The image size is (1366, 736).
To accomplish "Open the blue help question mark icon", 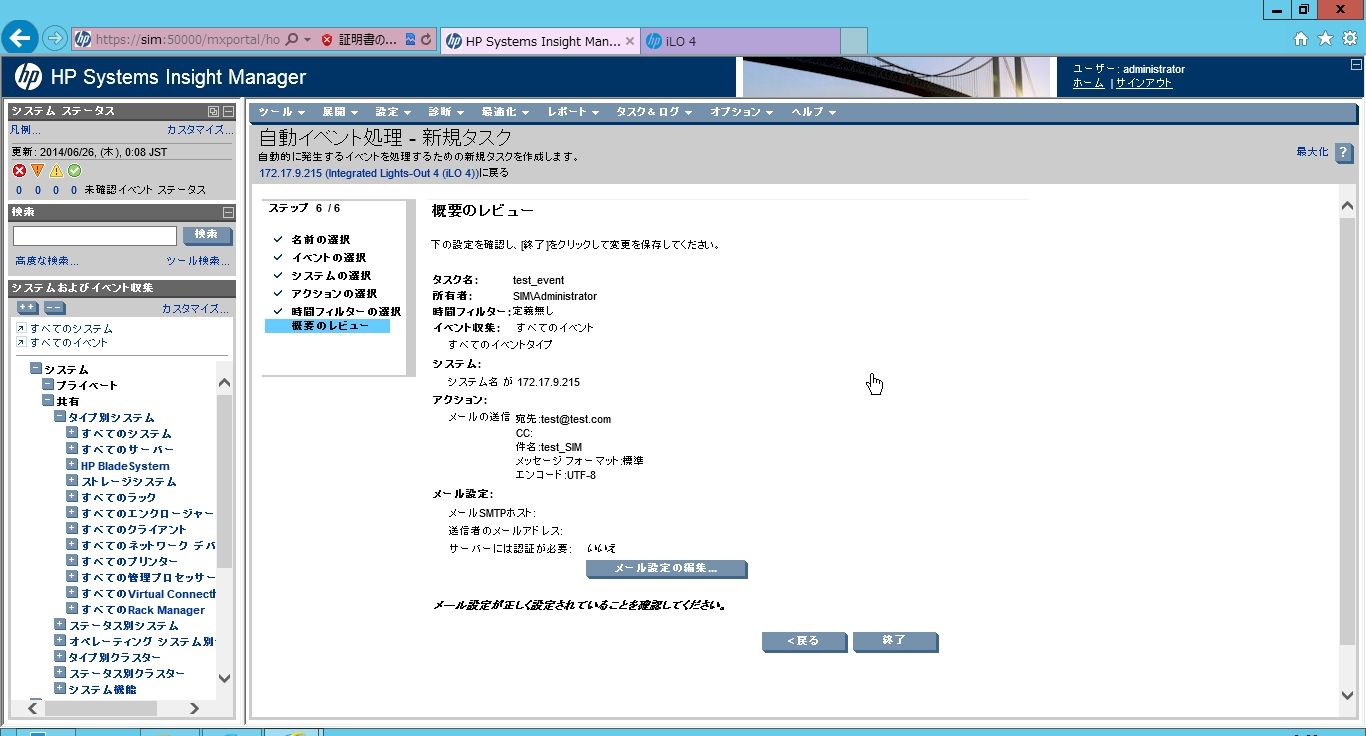I will pyautogui.click(x=1344, y=153).
